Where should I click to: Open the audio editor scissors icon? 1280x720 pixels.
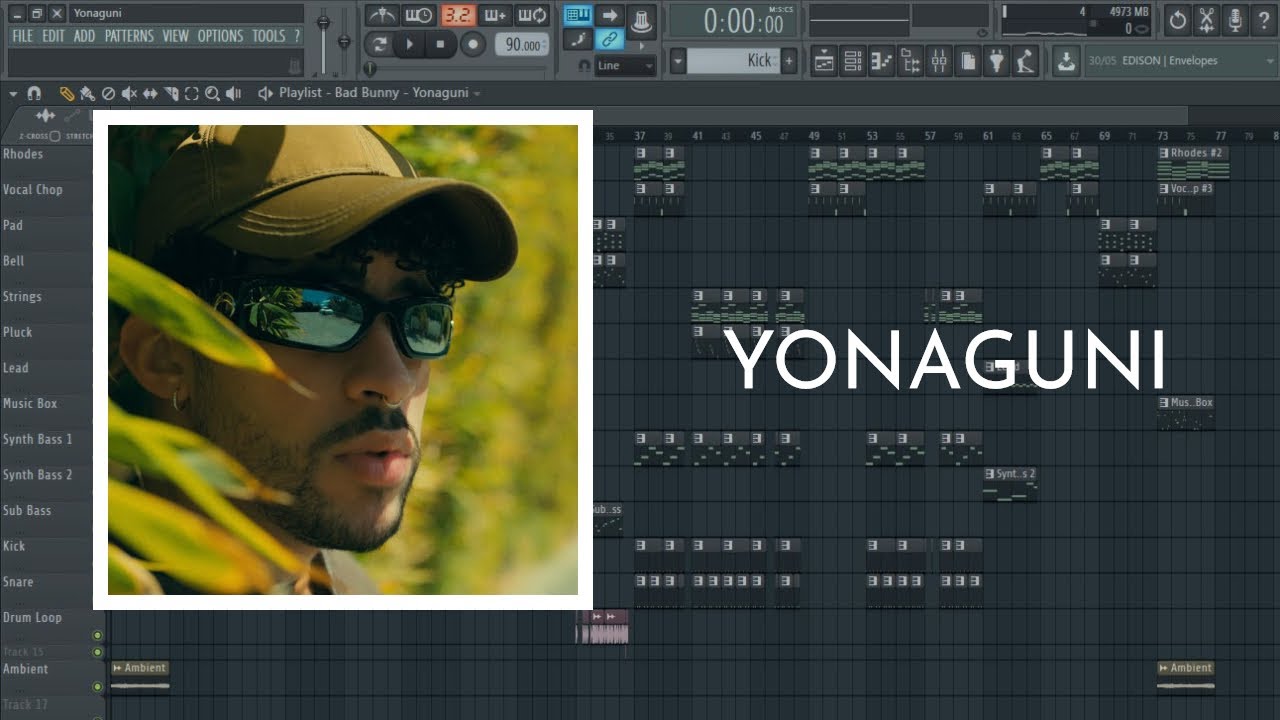[1207, 19]
